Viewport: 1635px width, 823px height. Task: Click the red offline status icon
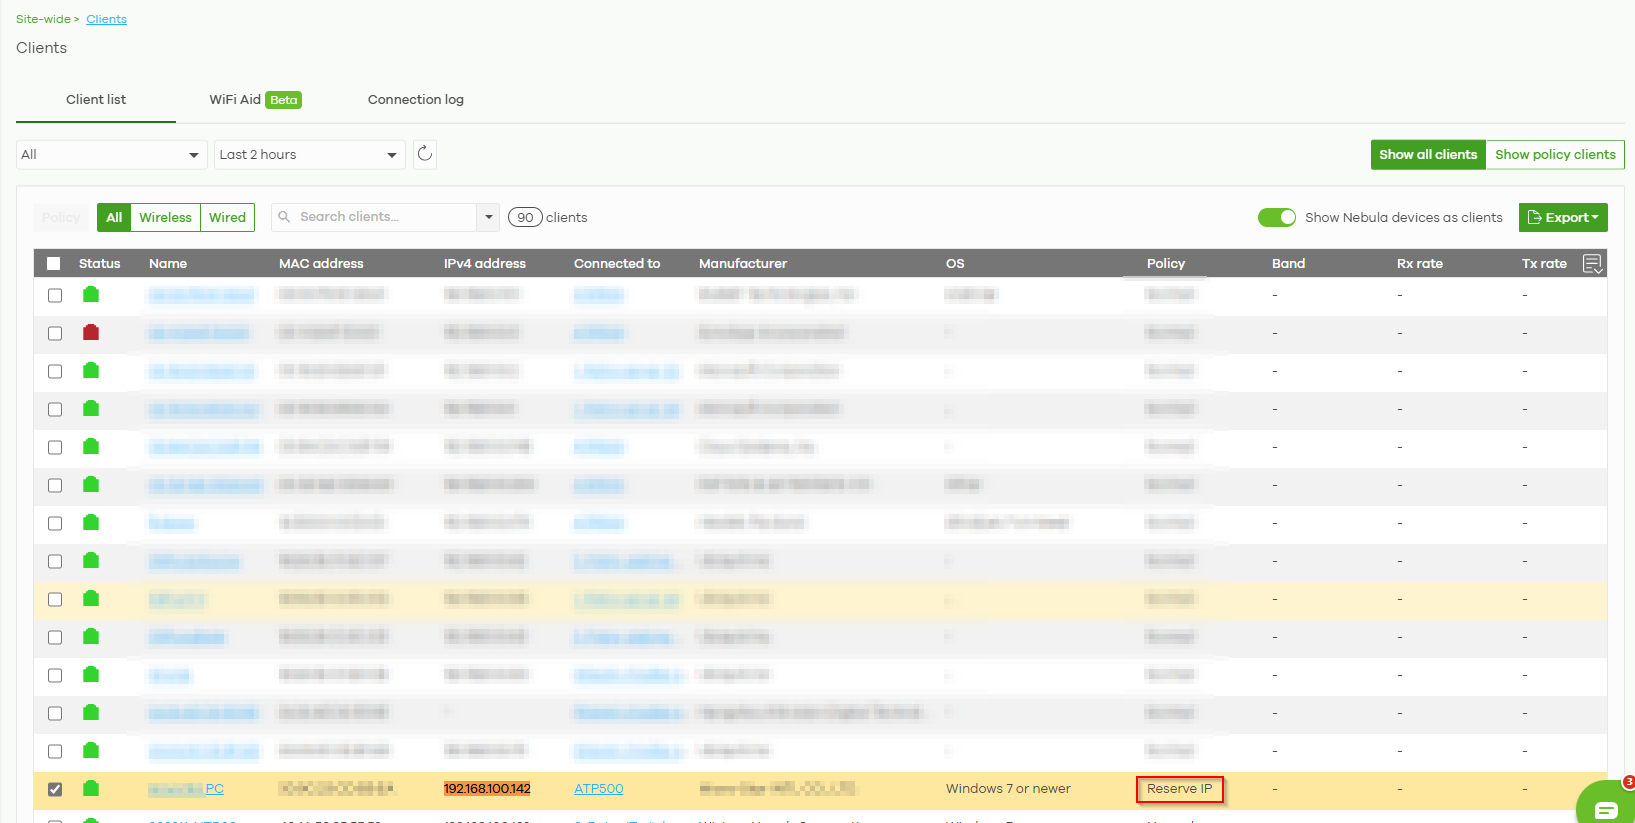(91, 332)
